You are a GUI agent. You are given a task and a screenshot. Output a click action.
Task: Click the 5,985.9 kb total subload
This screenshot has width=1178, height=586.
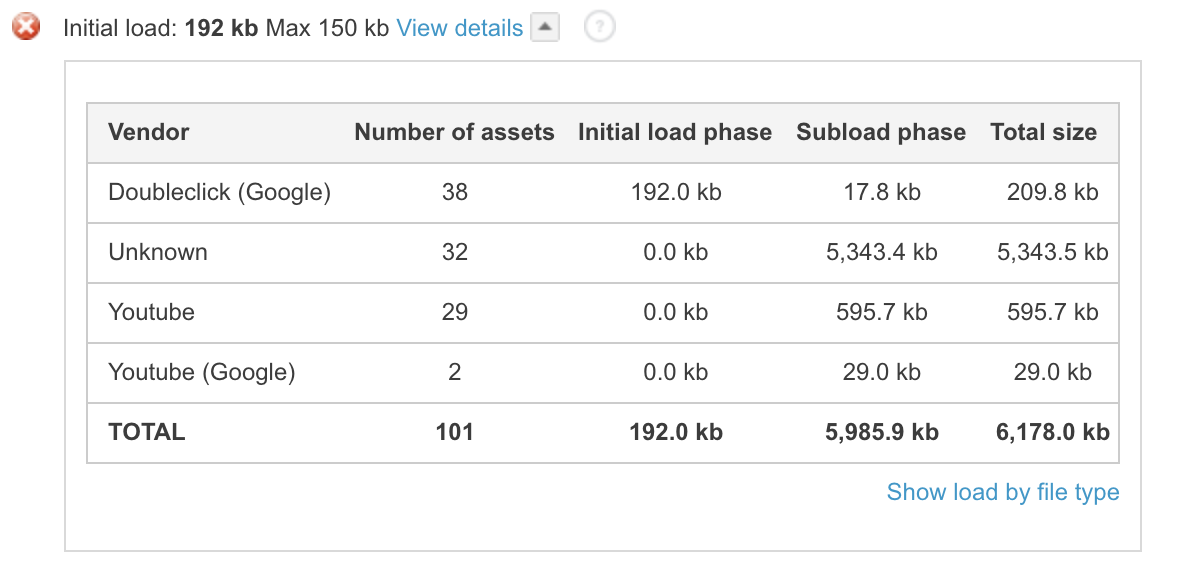pos(881,432)
